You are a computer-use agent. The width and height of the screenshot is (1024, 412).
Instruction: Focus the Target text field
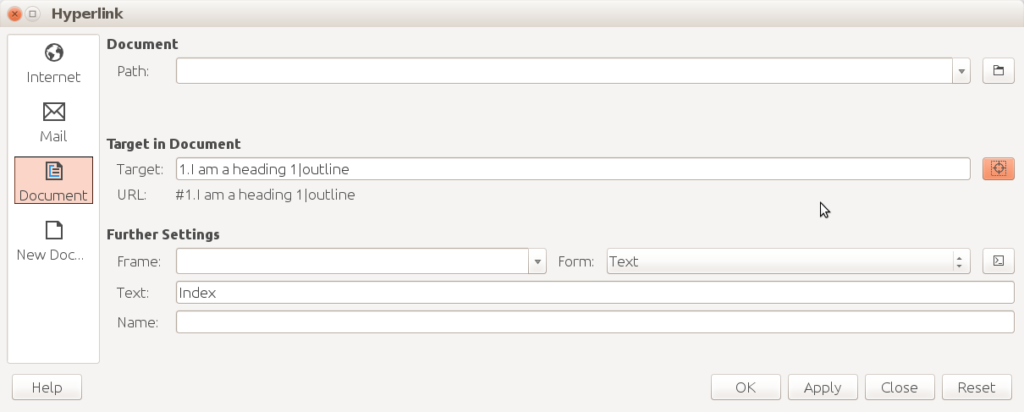click(572, 169)
